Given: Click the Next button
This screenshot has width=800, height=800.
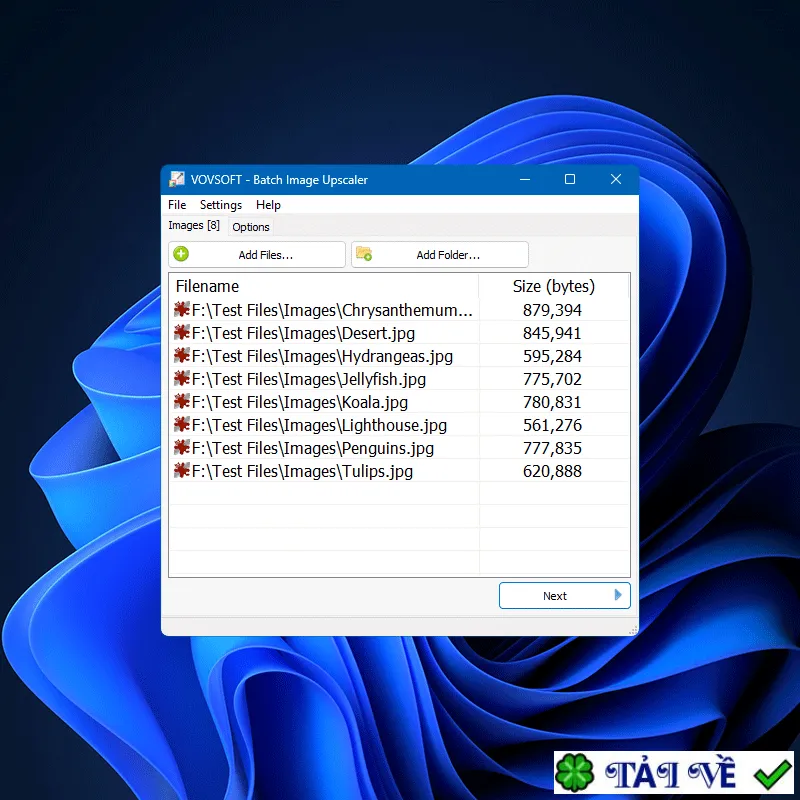Looking at the screenshot, I should tap(564, 595).
